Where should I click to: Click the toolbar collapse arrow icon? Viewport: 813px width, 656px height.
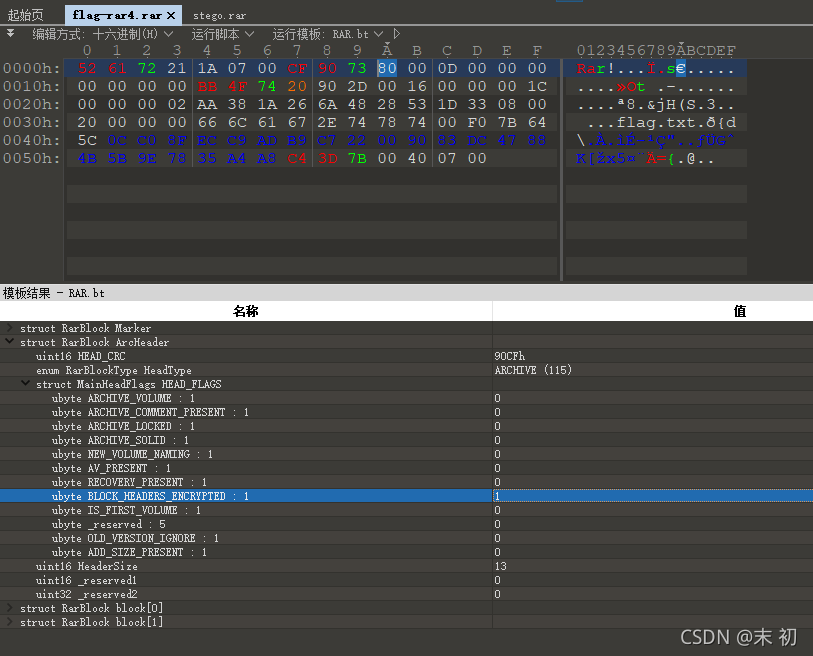click(10, 34)
